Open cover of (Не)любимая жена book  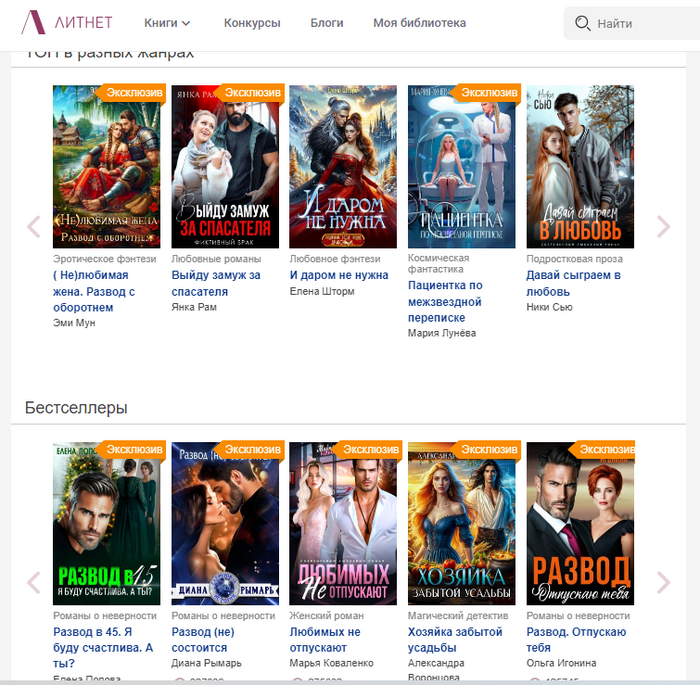[106, 167]
